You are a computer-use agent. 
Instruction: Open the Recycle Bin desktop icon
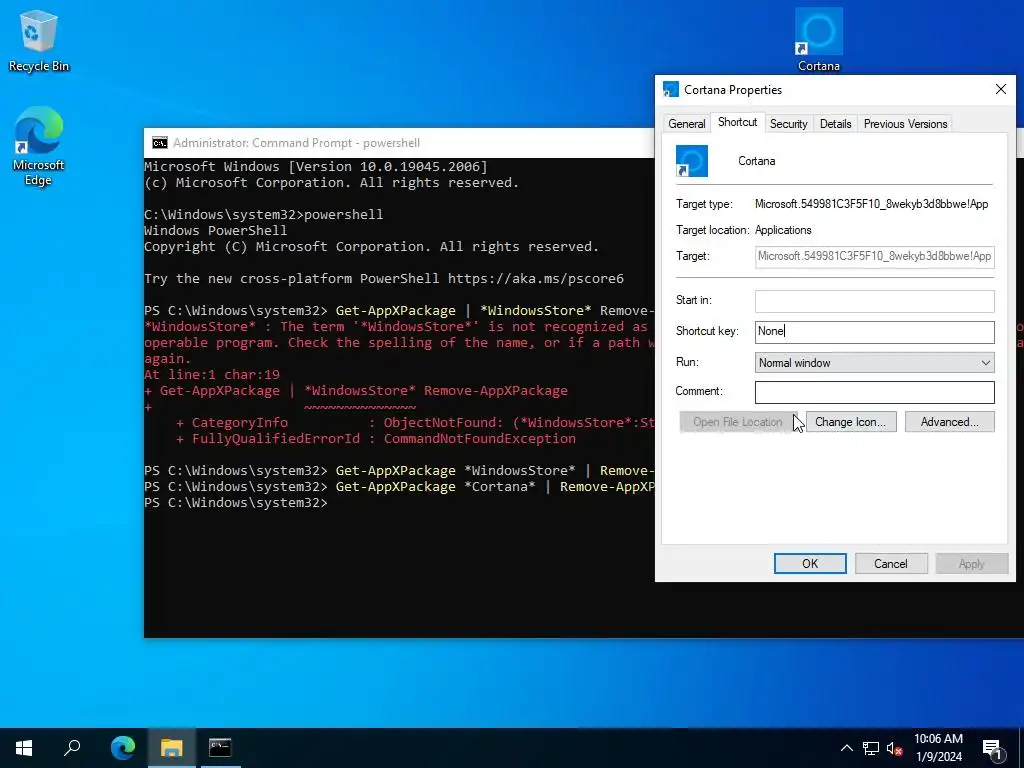[38, 40]
